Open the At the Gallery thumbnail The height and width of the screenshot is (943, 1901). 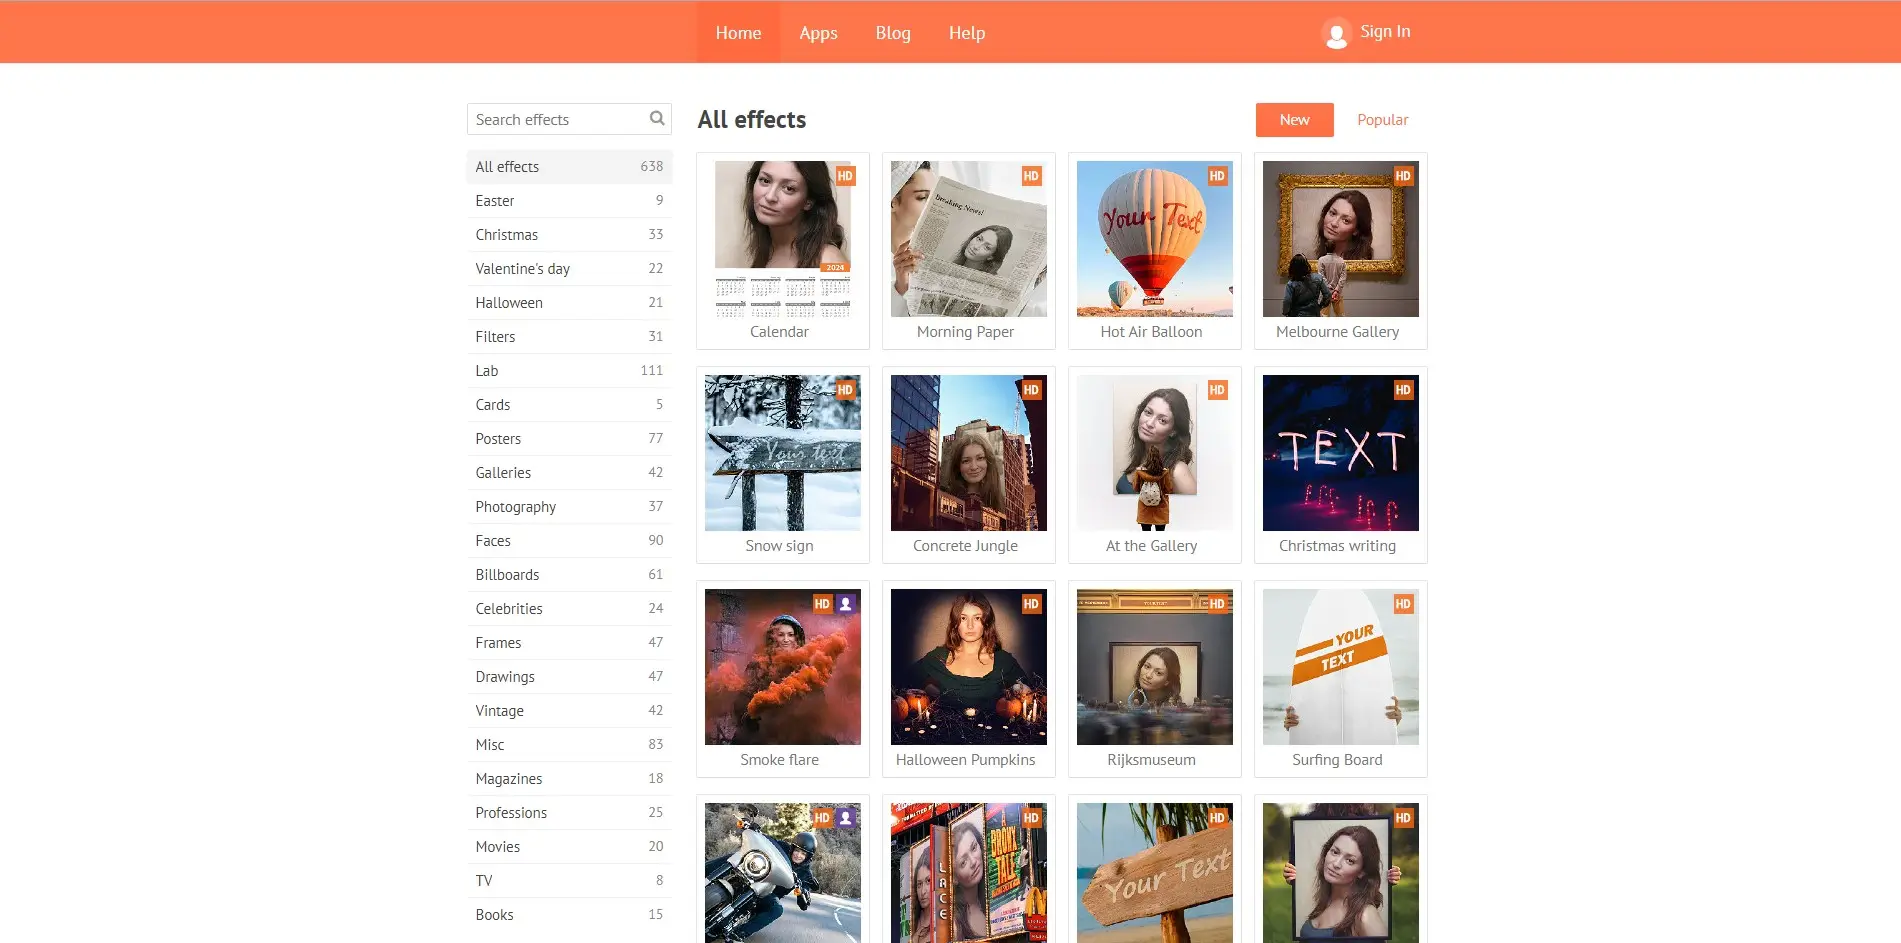pos(1155,453)
